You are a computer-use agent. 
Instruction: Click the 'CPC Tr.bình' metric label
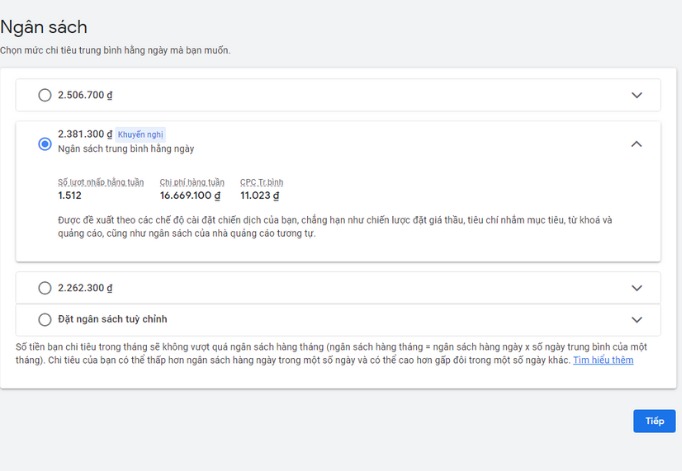[x=262, y=182]
